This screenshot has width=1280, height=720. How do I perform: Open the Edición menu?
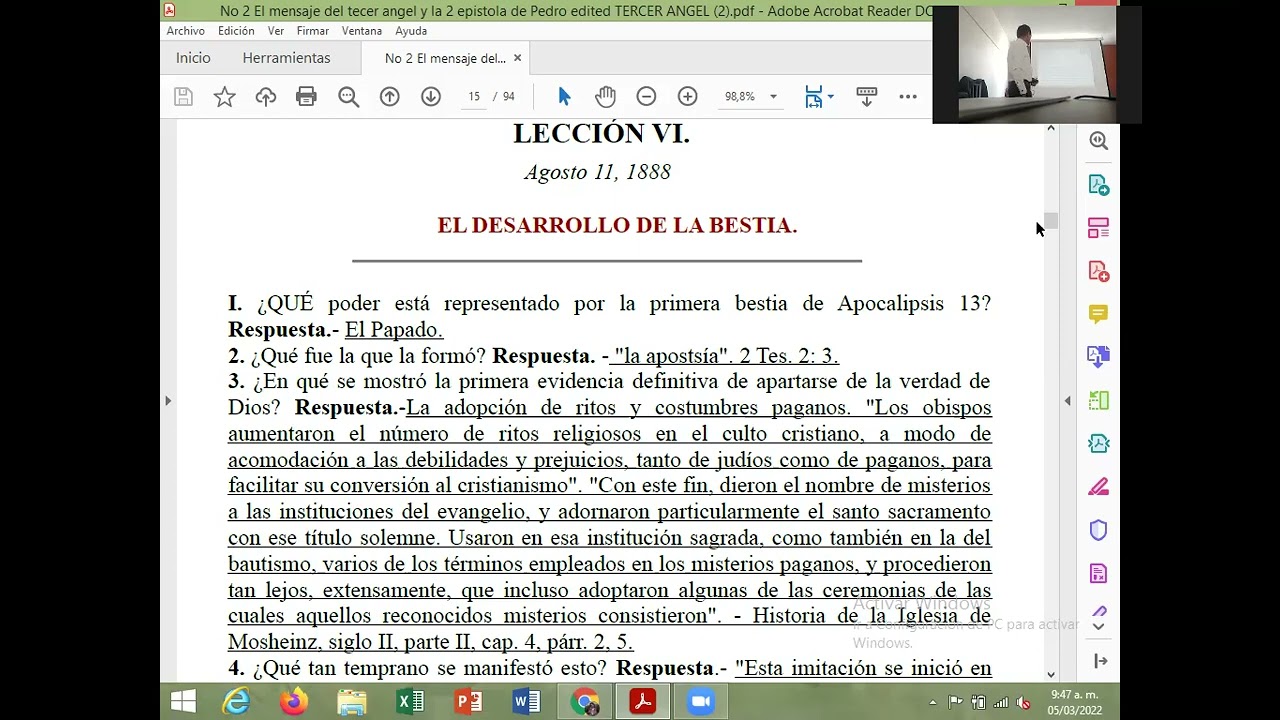click(236, 31)
